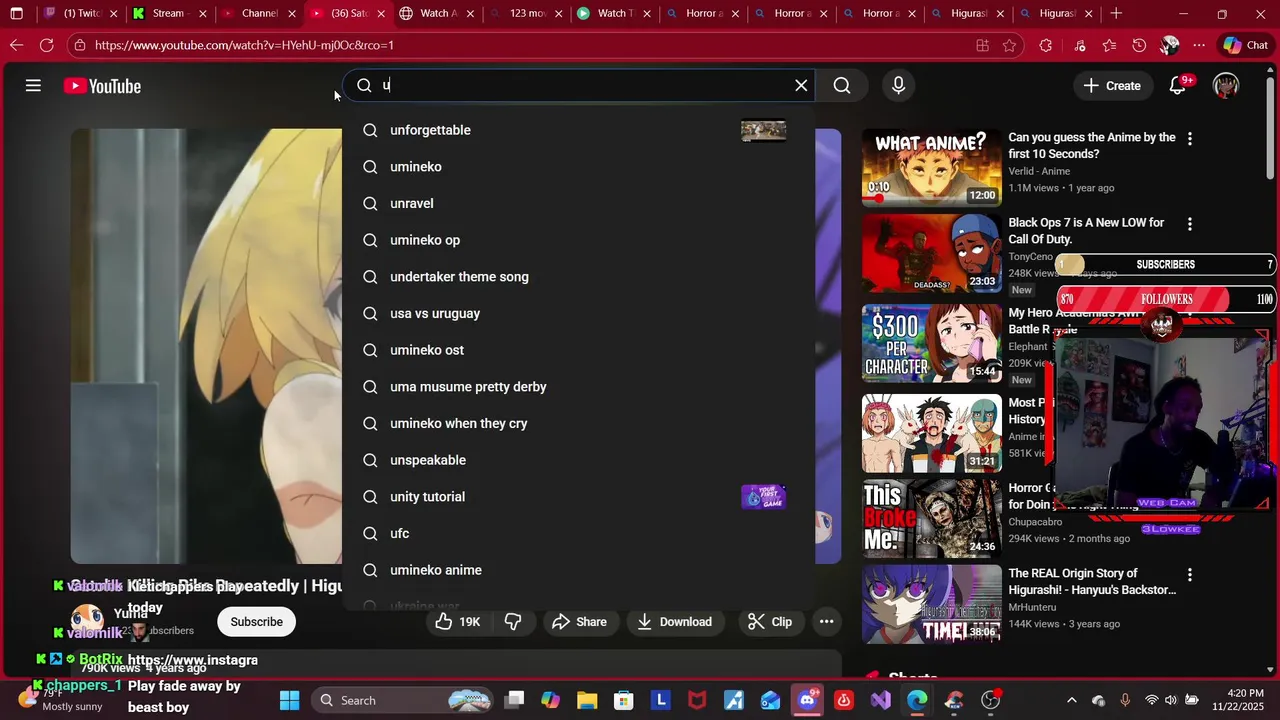Select suggestion "usa vs uruguay"
This screenshot has width=1280, height=720.
point(578,313)
